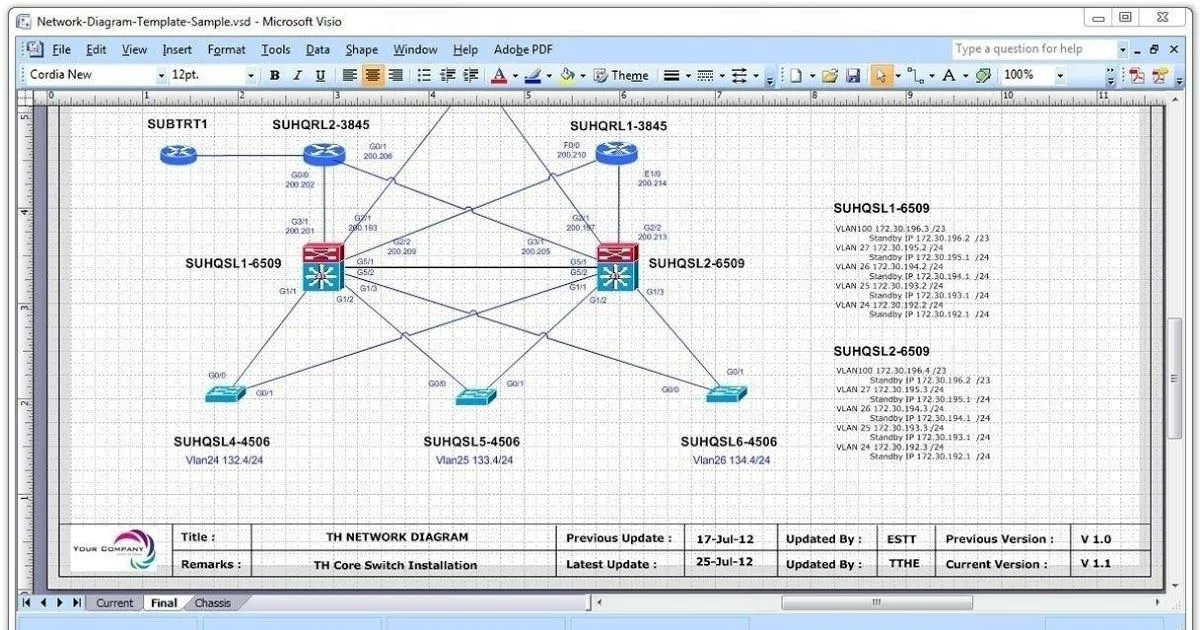The width and height of the screenshot is (1200, 630).
Task: Open the View menu
Action: (134, 49)
